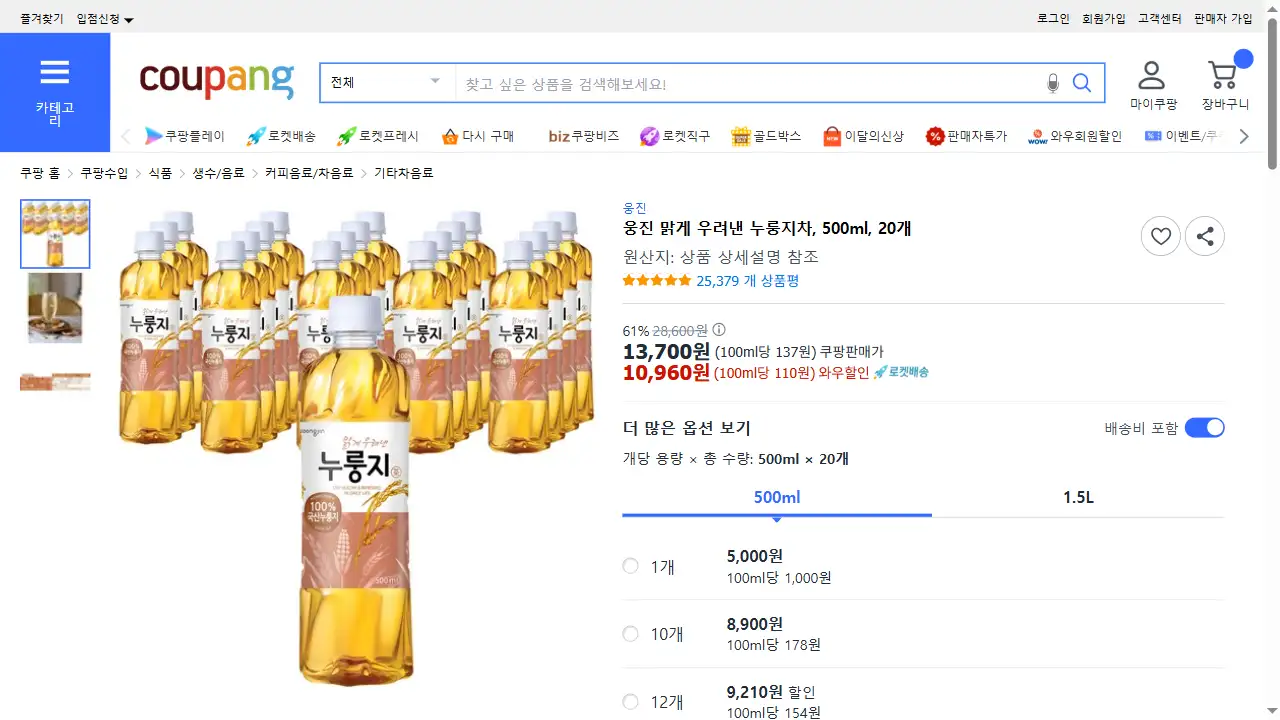Select the first bottle pack thumbnail
This screenshot has height=720, width=1280.
point(55,234)
